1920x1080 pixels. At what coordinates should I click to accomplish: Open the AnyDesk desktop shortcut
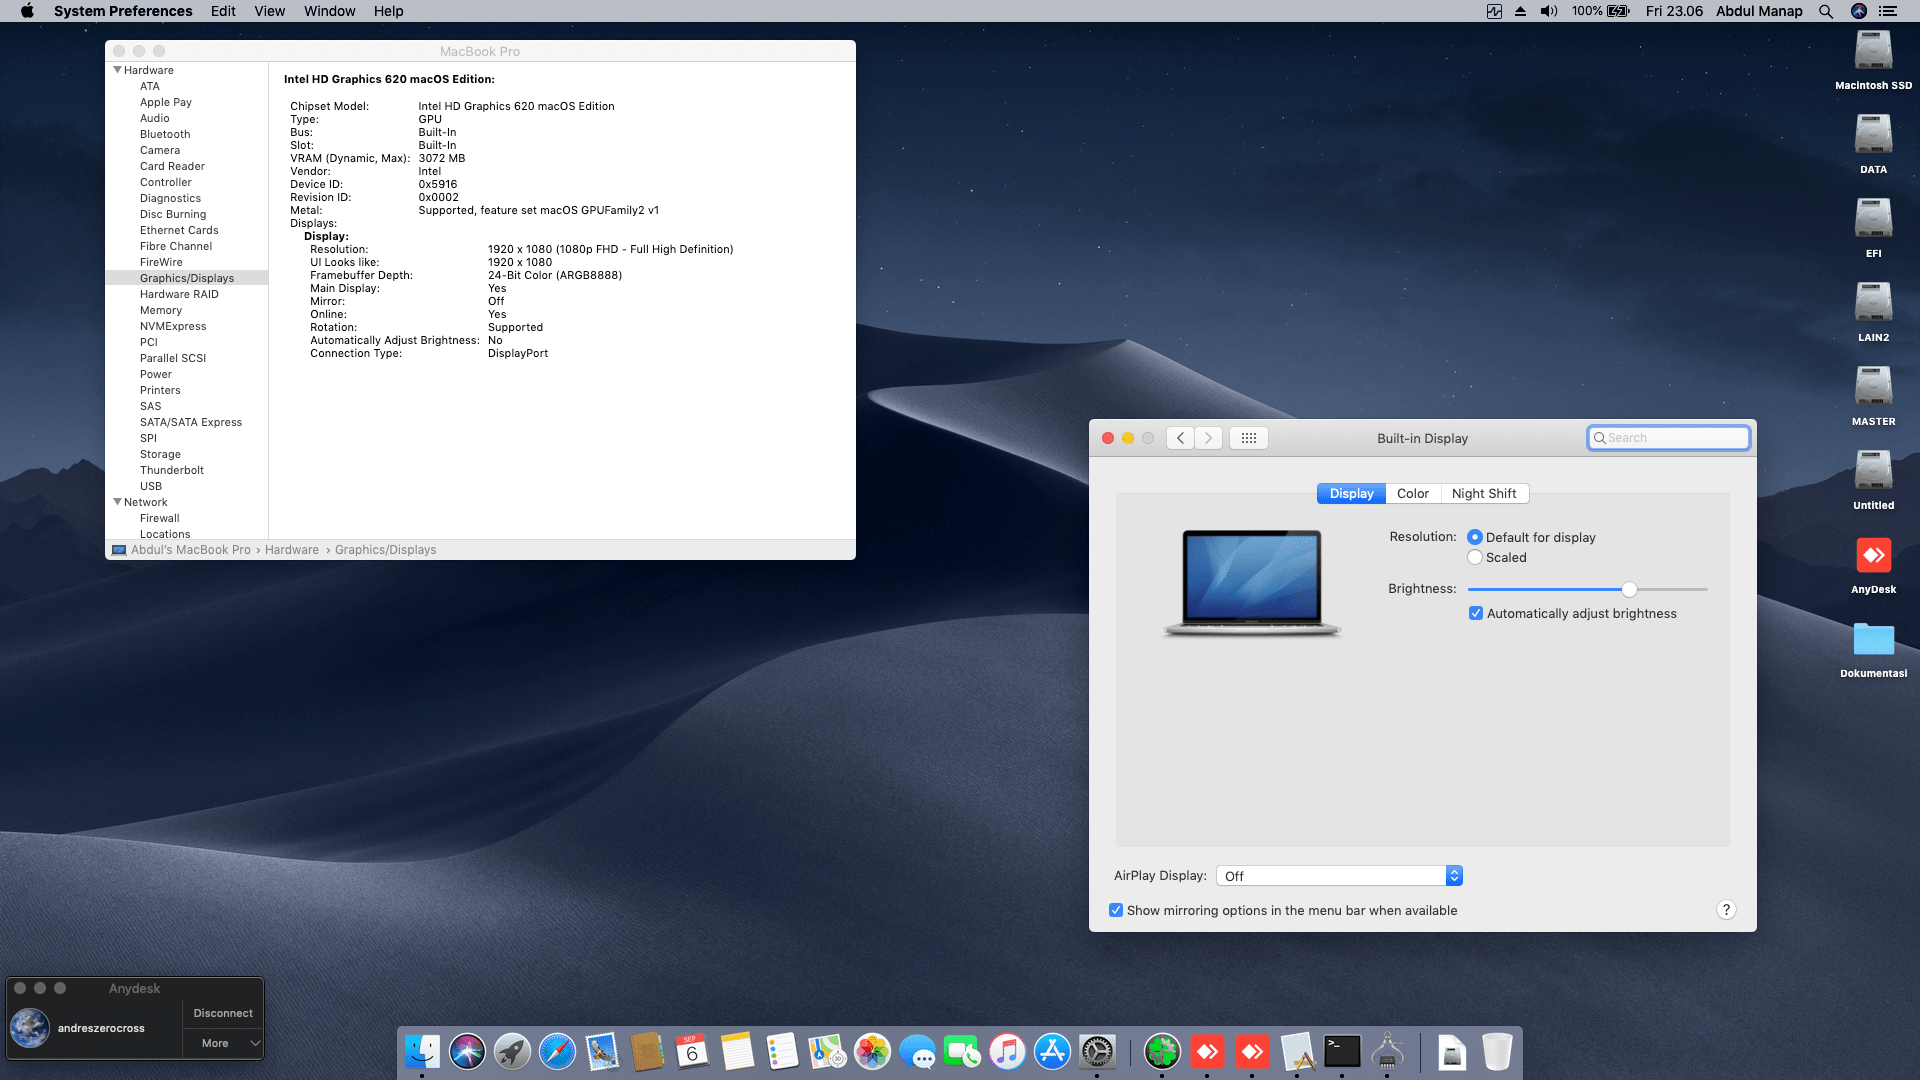(1873, 556)
